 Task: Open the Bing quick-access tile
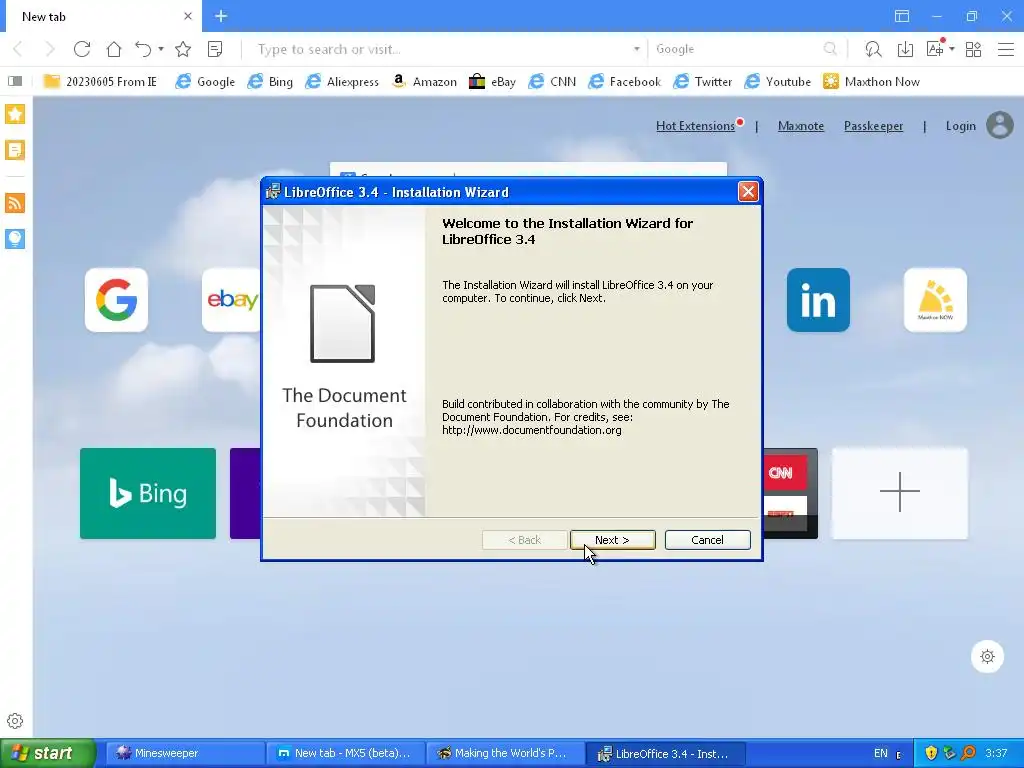click(148, 493)
